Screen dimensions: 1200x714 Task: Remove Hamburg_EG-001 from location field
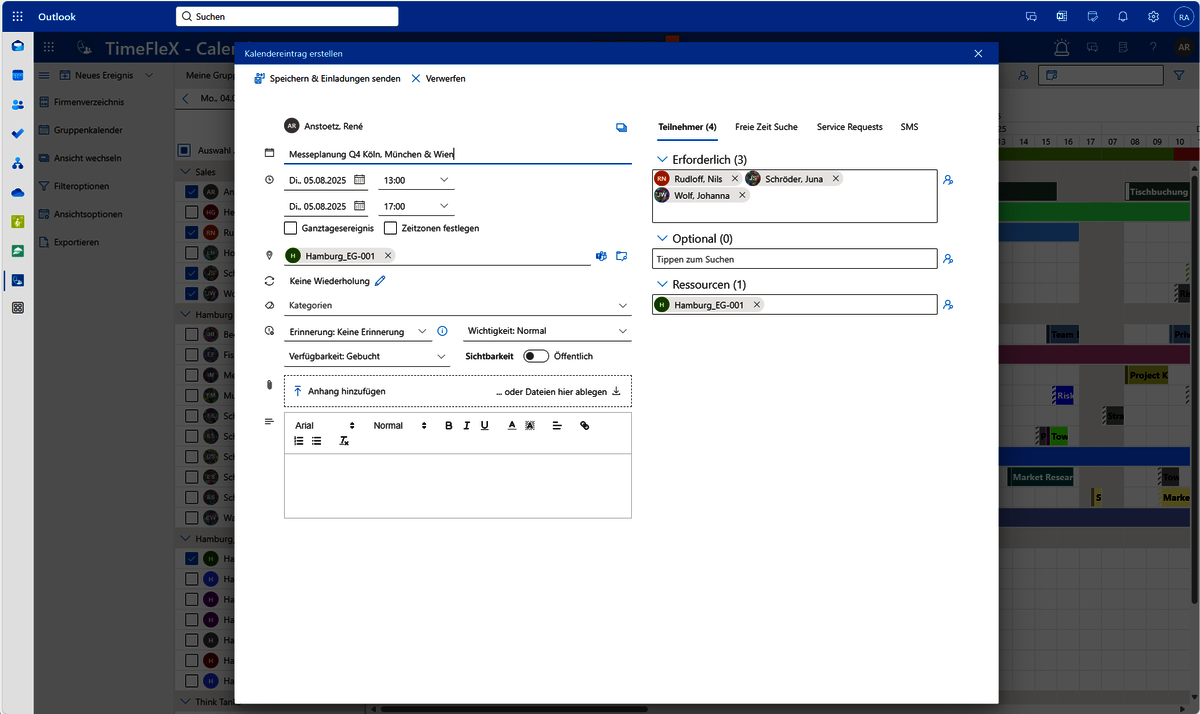pos(388,256)
